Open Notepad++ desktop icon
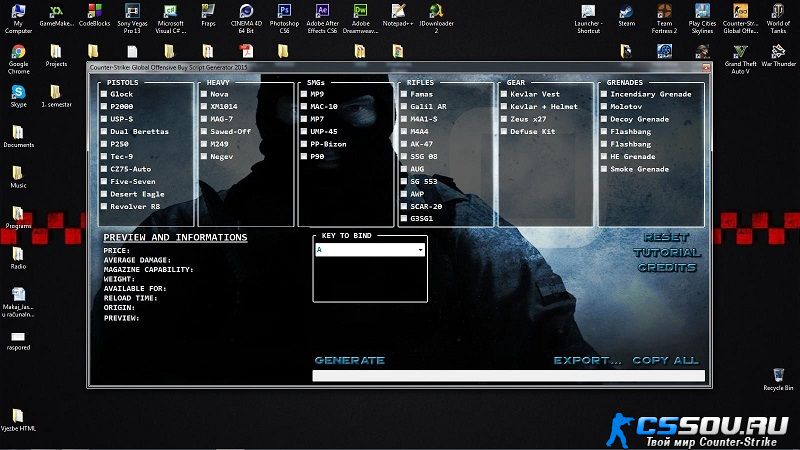This screenshot has height=450, width=800. (x=398, y=15)
